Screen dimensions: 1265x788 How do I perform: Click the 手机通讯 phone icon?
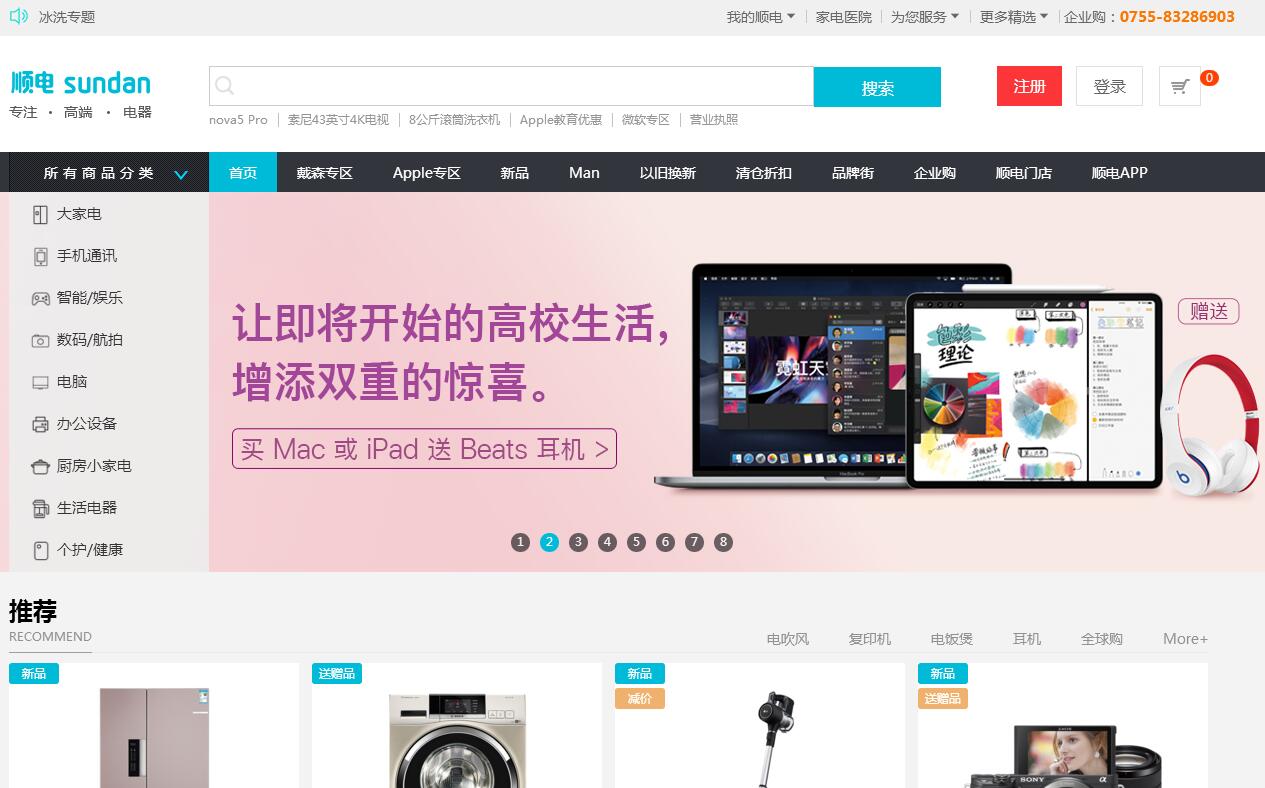pyautogui.click(x=40, y=256)
